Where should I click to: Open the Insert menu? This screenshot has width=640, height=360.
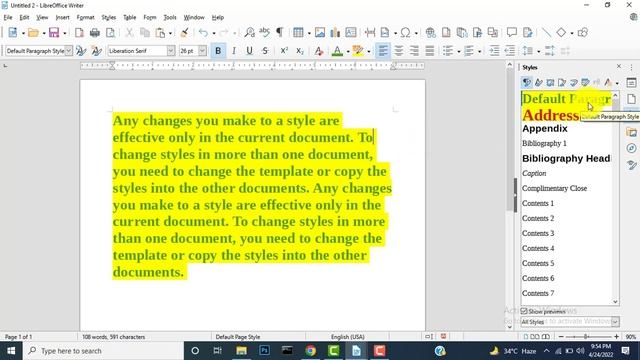coord(62,18)
